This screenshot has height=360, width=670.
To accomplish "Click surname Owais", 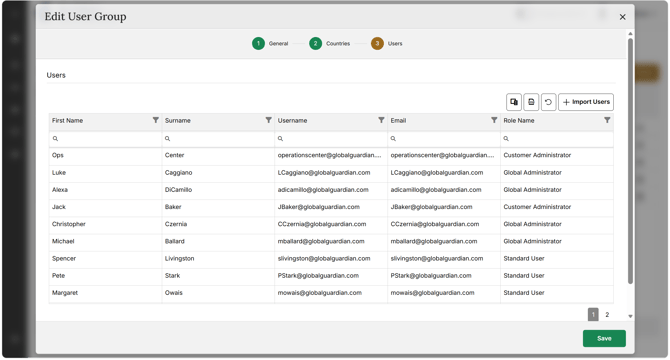I will pos(174,293).
